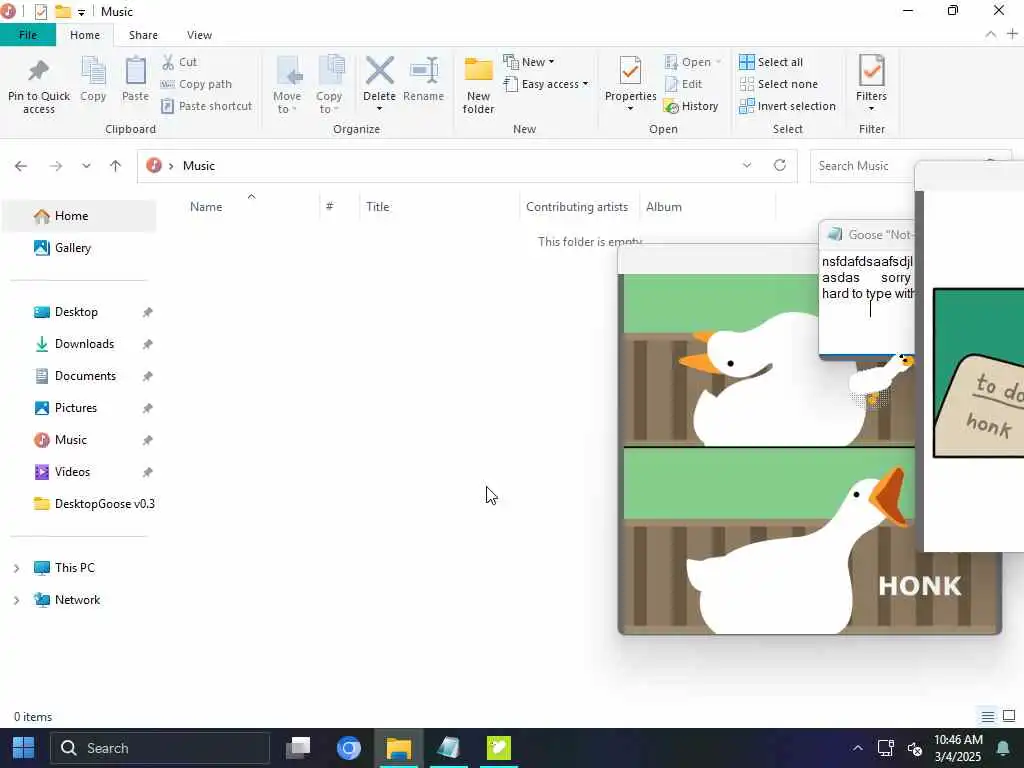Click Invert selection

tap(788, 106)
